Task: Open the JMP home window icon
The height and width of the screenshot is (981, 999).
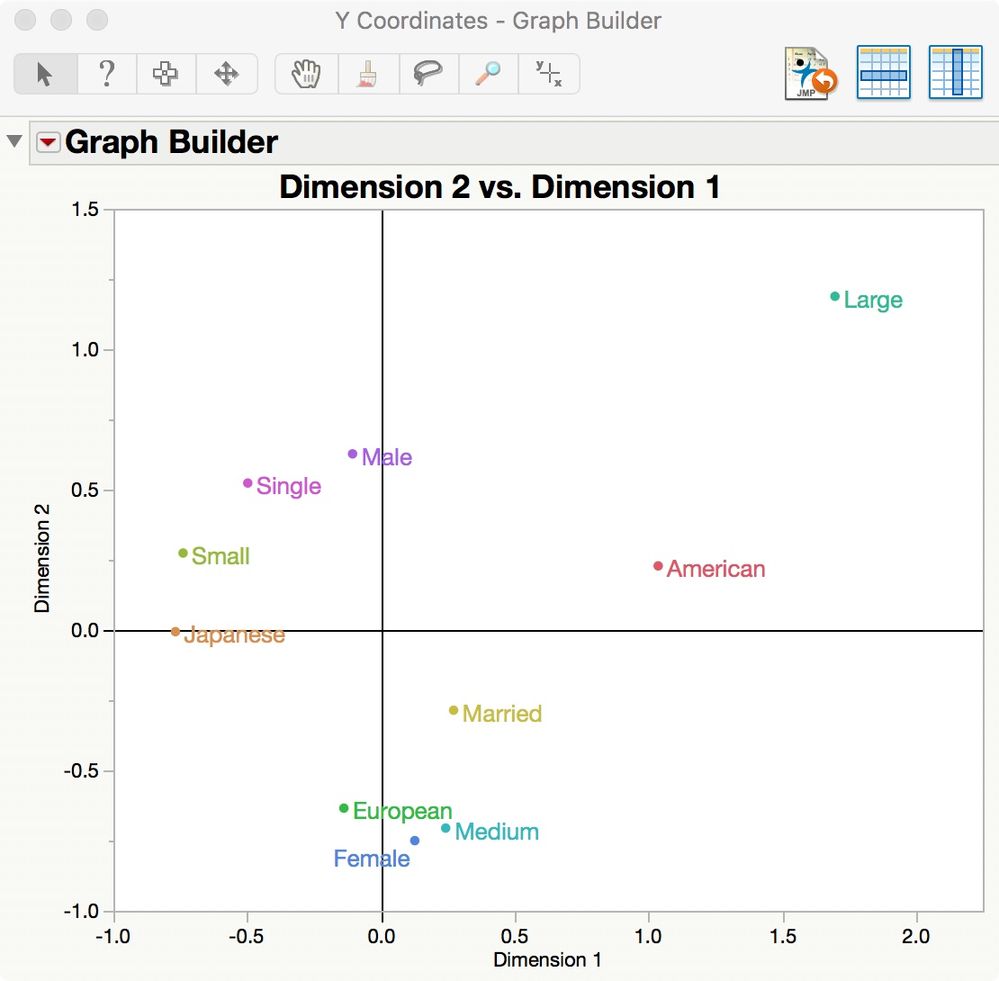Action: click(x=810, y=73)
